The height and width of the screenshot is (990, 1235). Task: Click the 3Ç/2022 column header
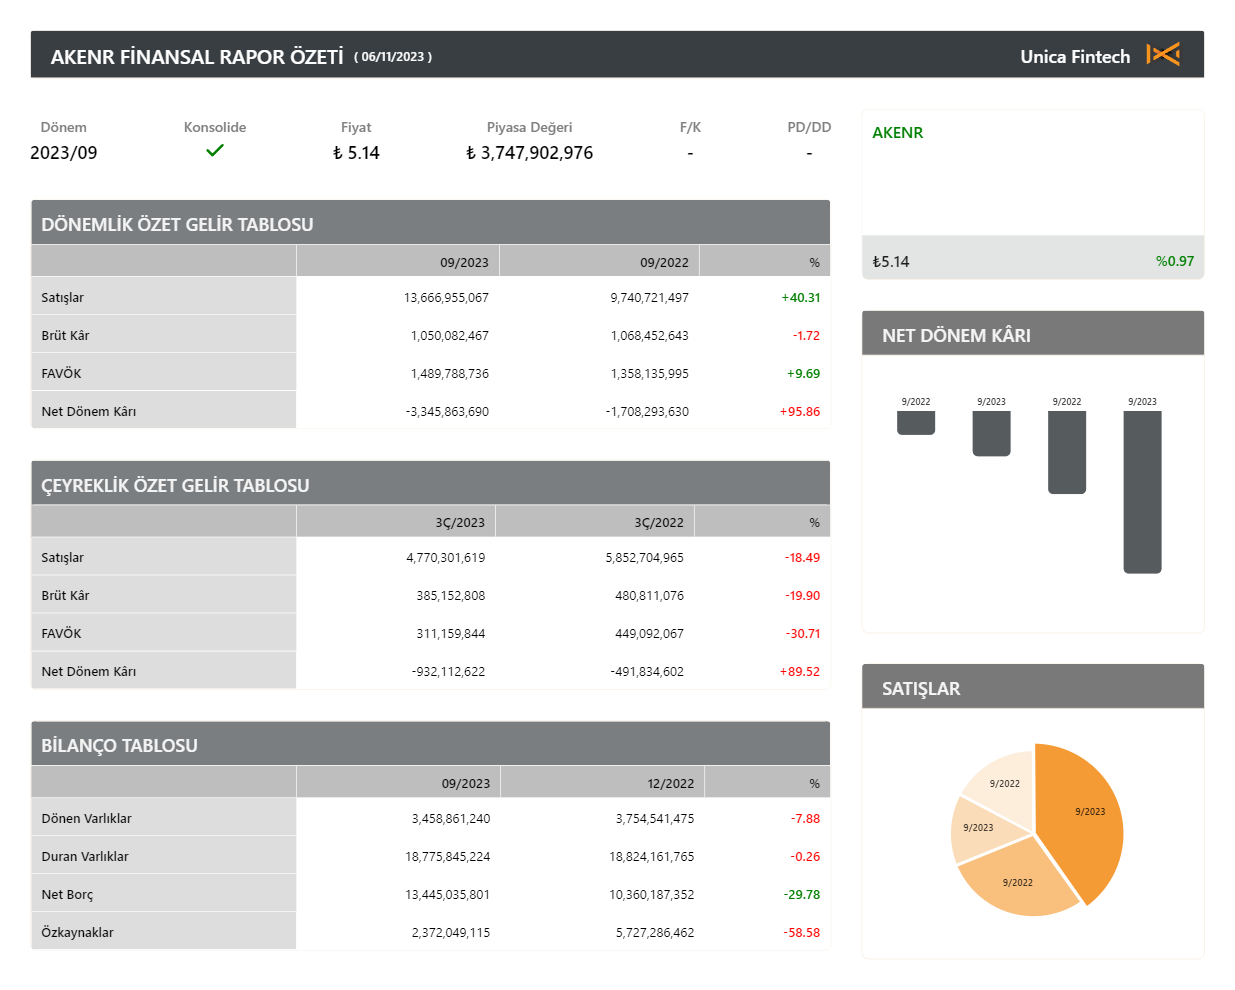658,522
